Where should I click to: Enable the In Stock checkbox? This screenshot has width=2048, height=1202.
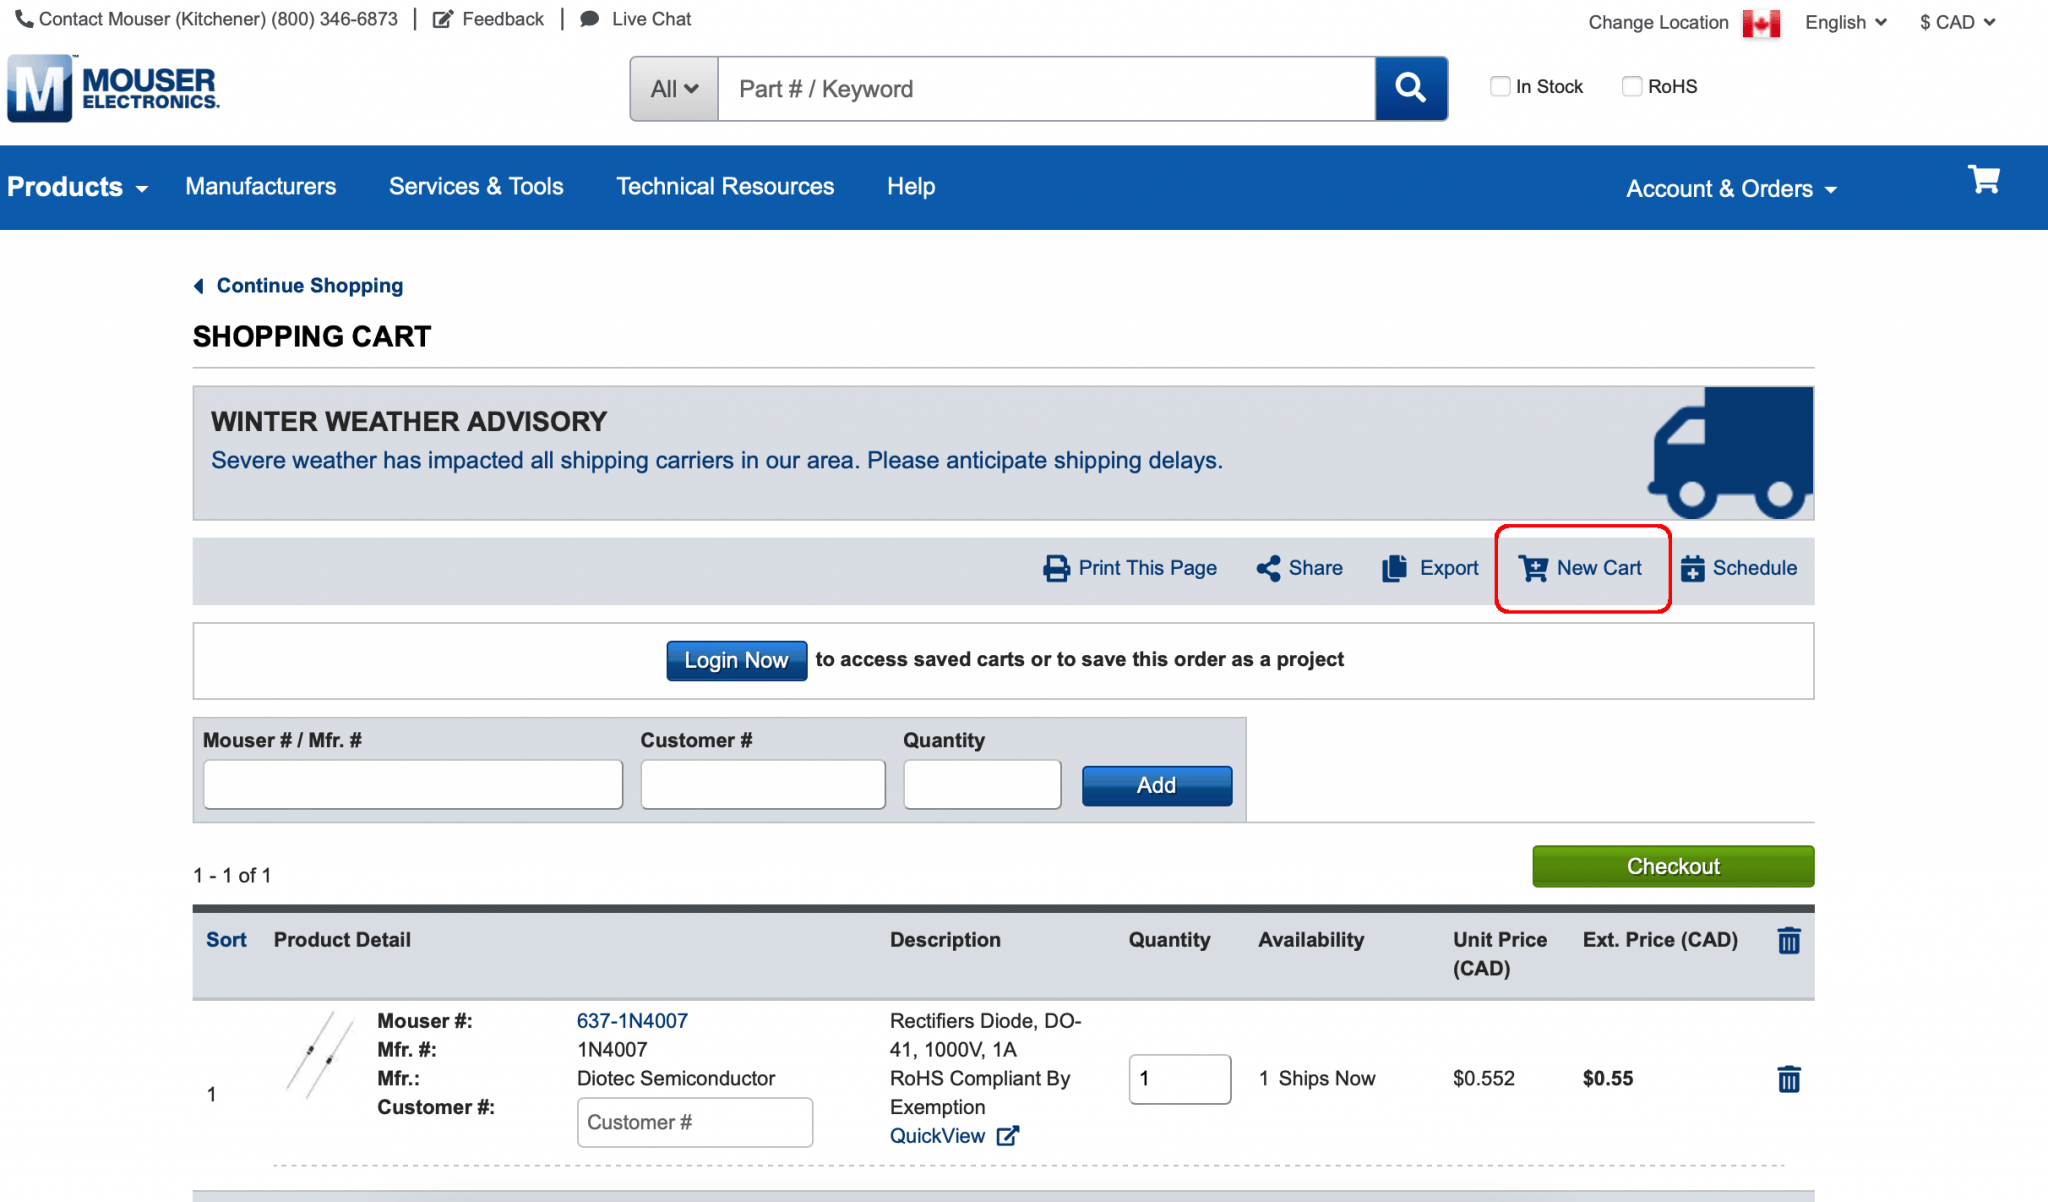[x=1500, y=86]
